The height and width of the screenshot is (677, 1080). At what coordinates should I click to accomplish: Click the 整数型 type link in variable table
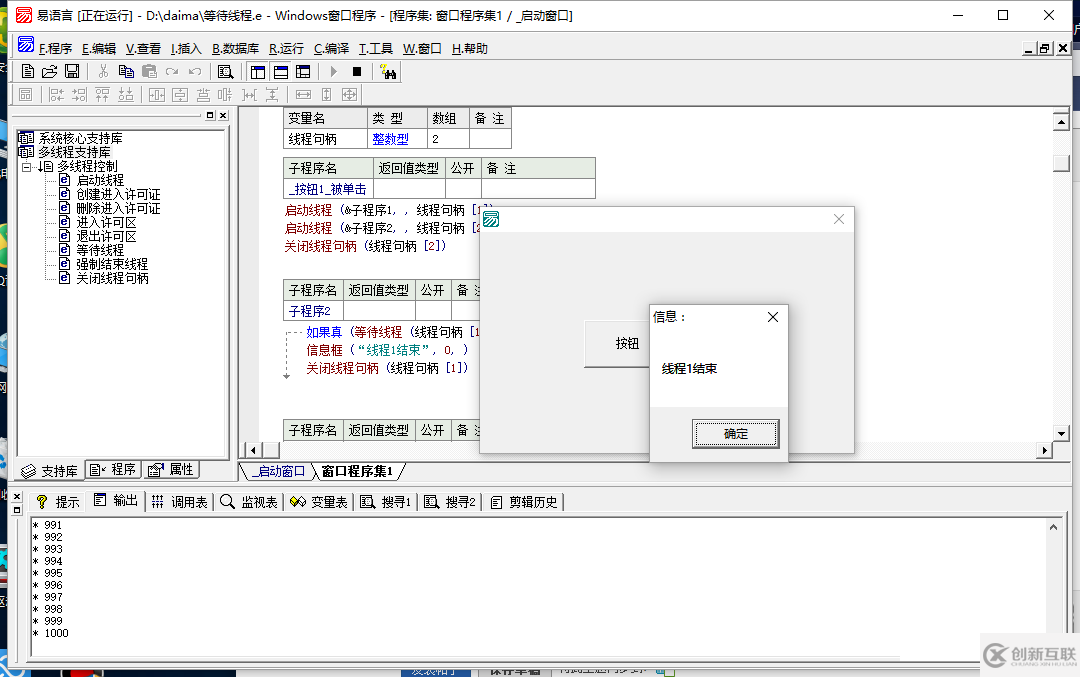[390, 139]
